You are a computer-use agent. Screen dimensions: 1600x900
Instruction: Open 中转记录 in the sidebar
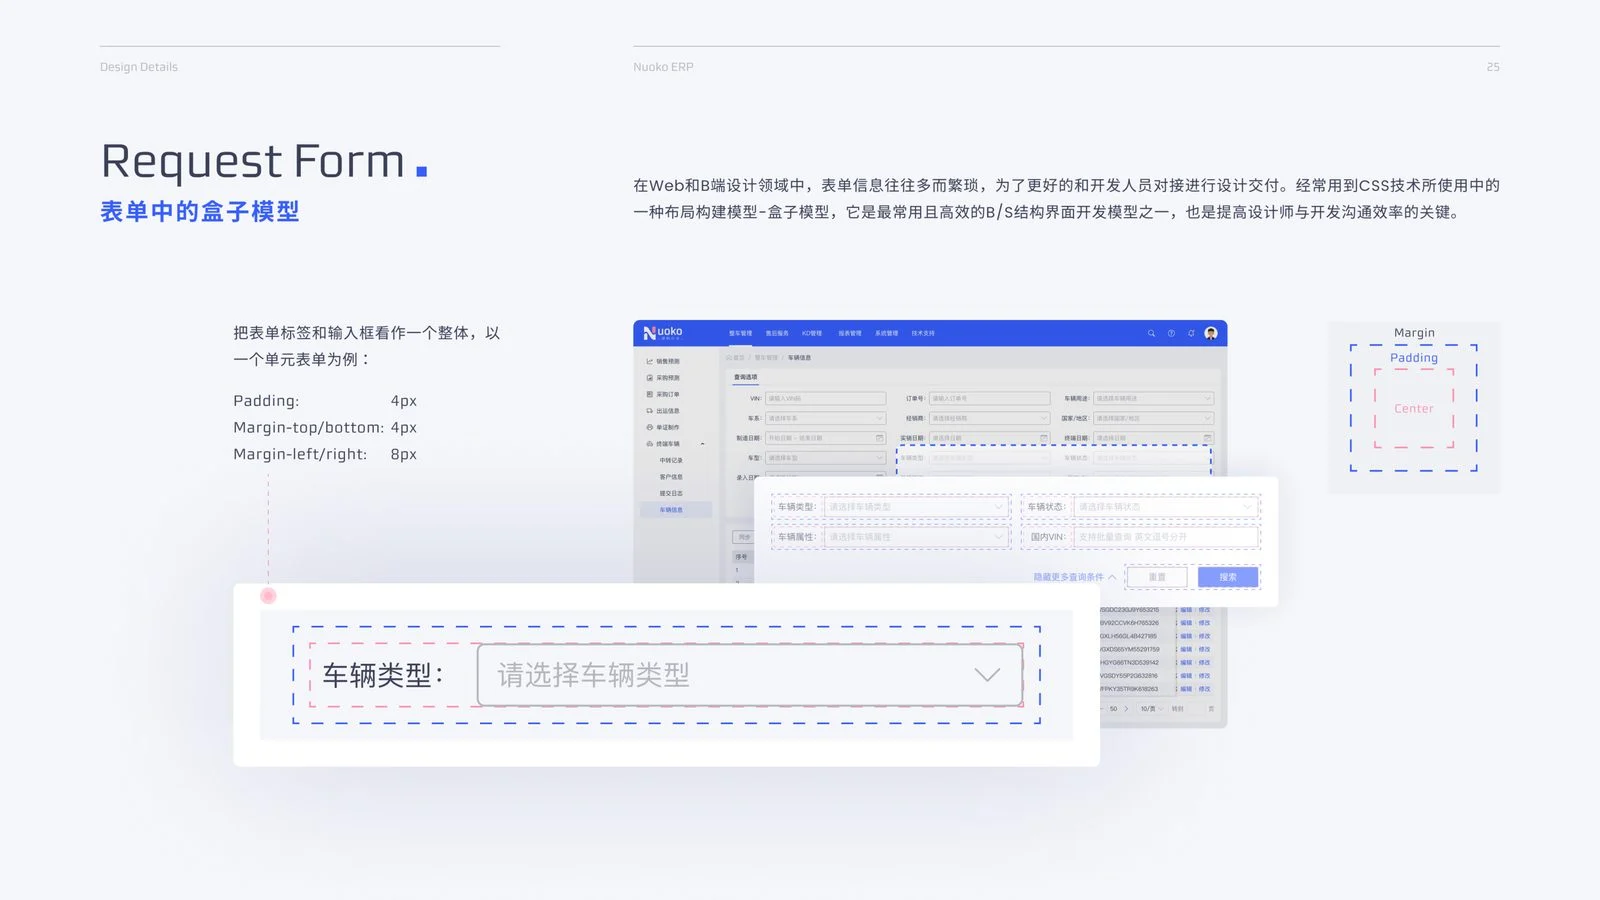coord(671,460)
